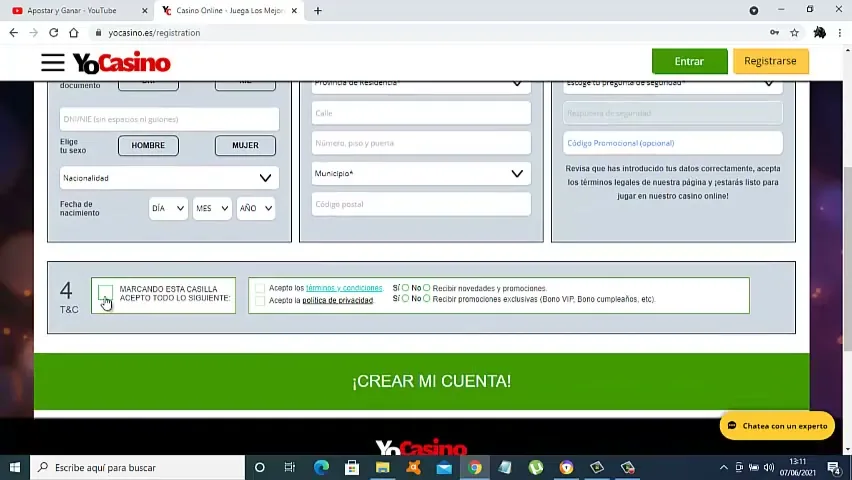Check 'Acepto la política de privacidad' box
Image resolution: width=852 pixels, height=480 pixels.
click(260, 300)
